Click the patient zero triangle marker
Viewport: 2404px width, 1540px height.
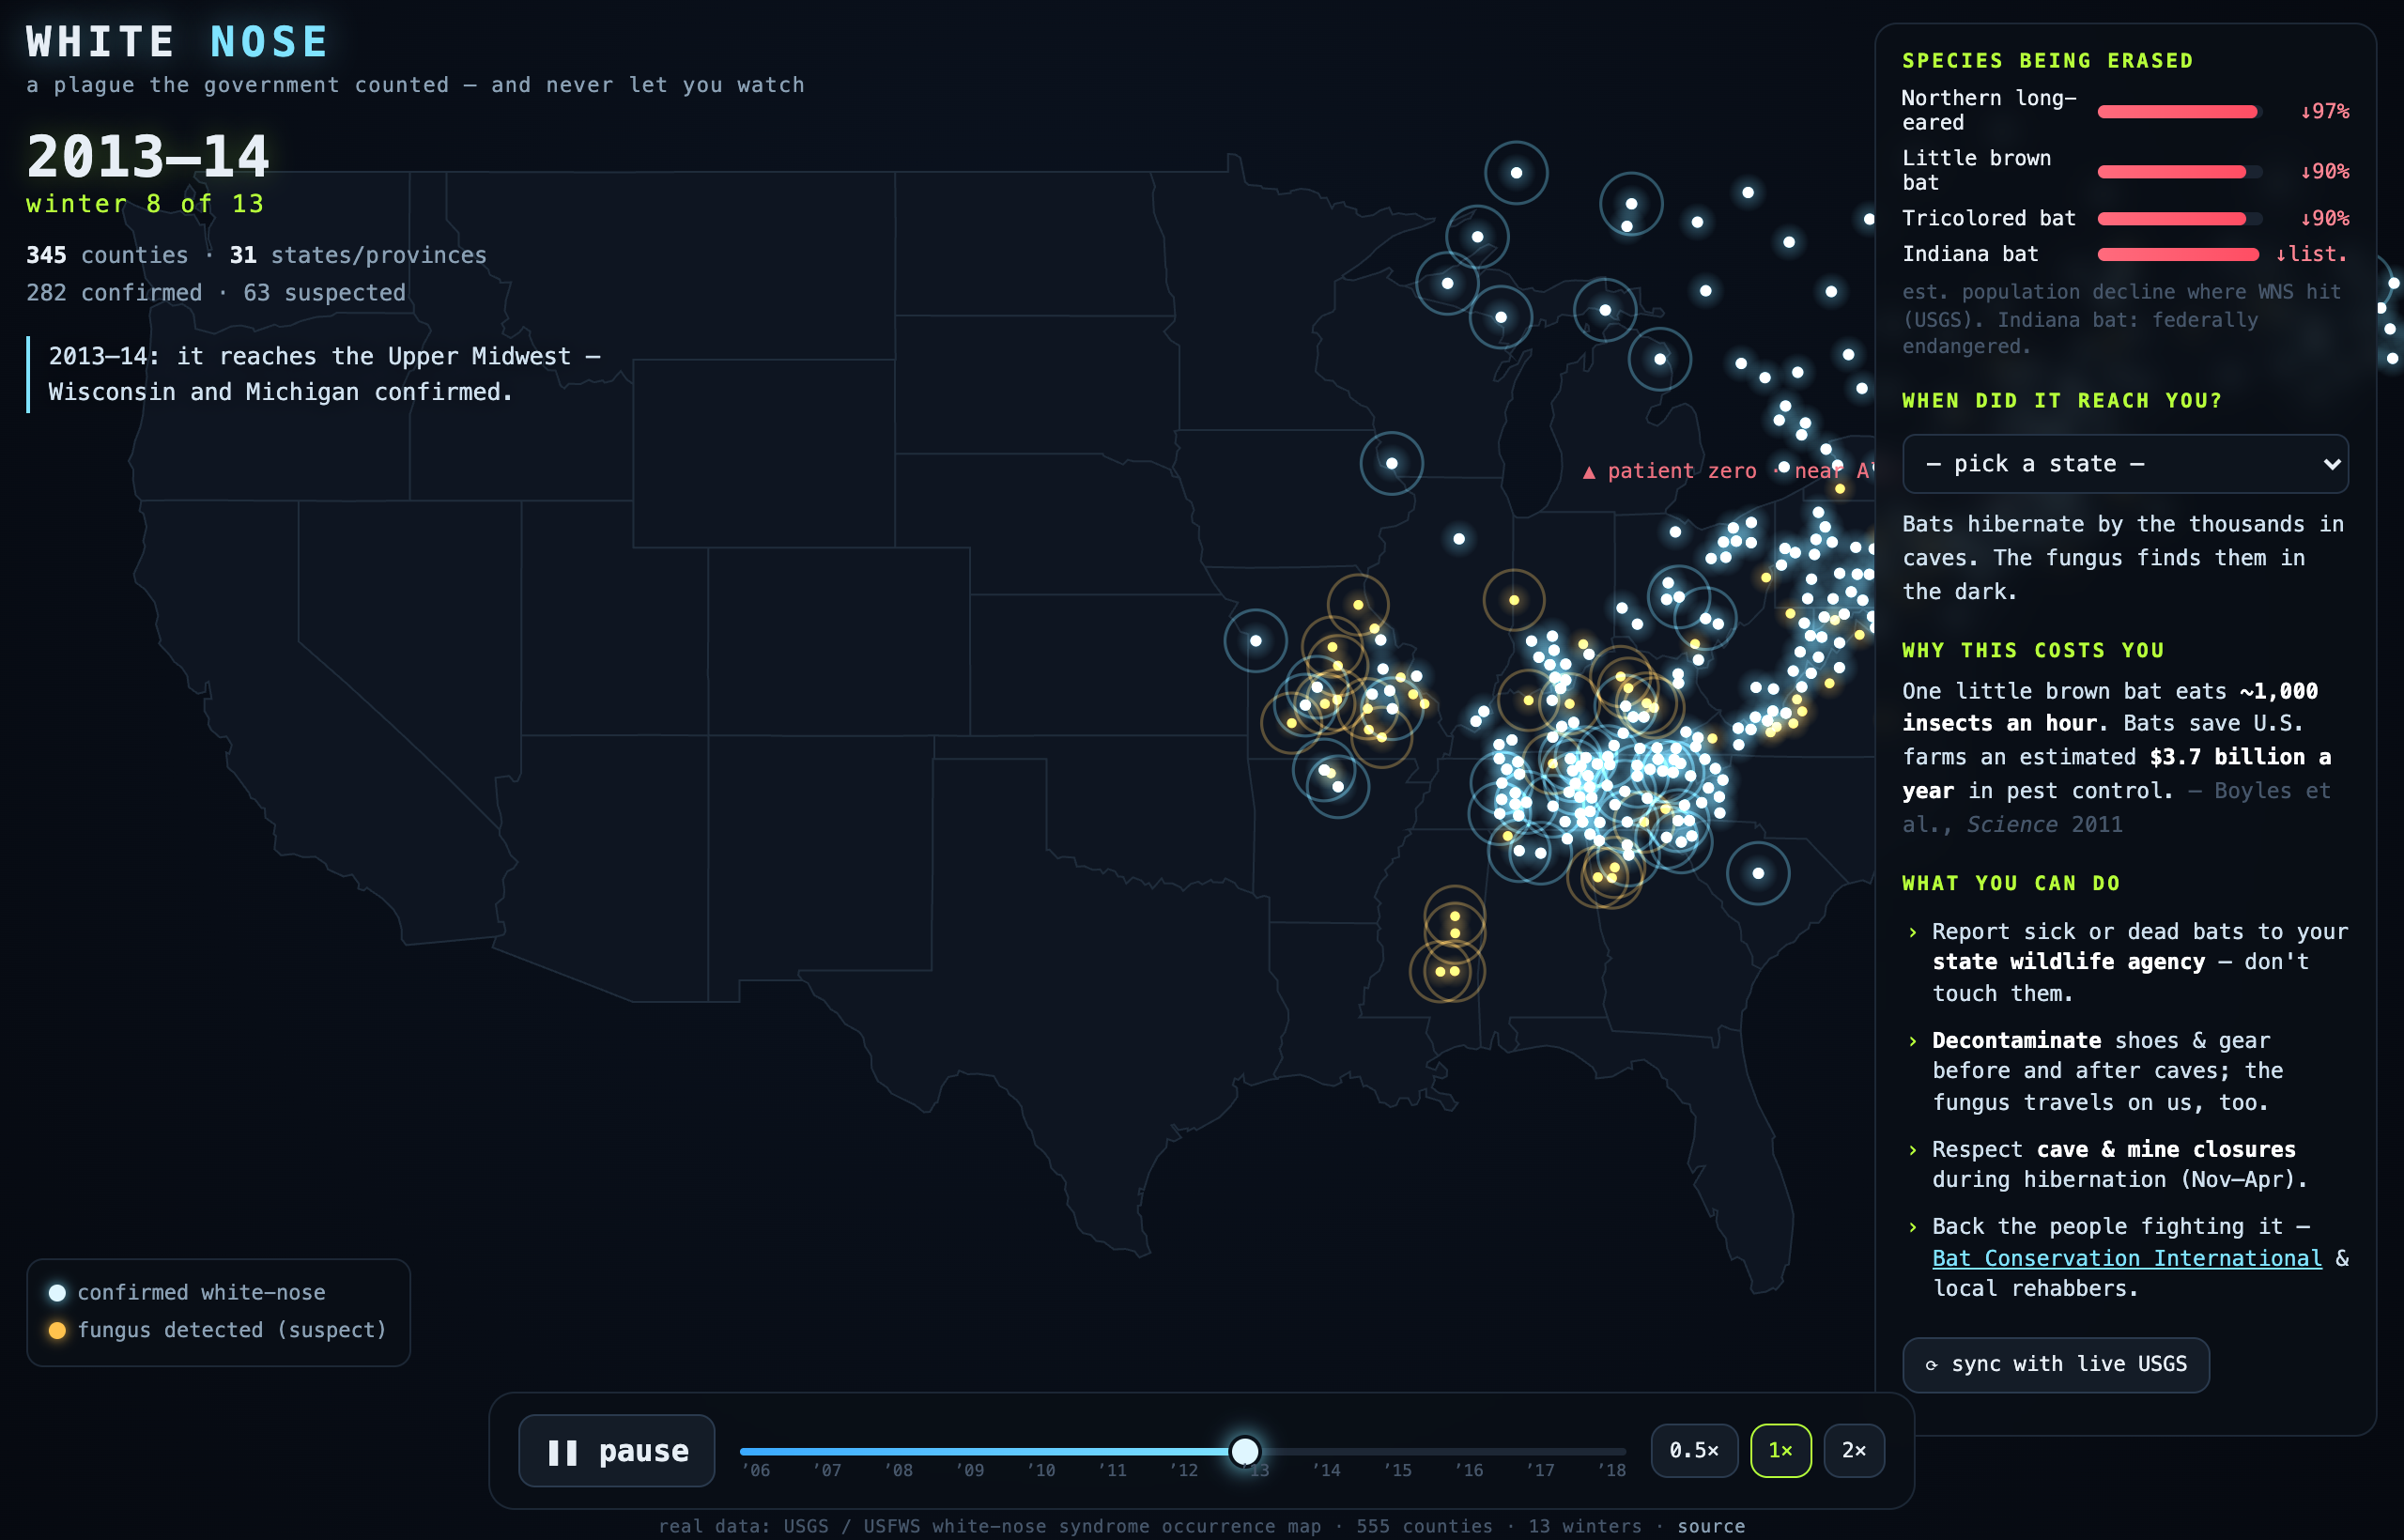tap(1589, 472)
